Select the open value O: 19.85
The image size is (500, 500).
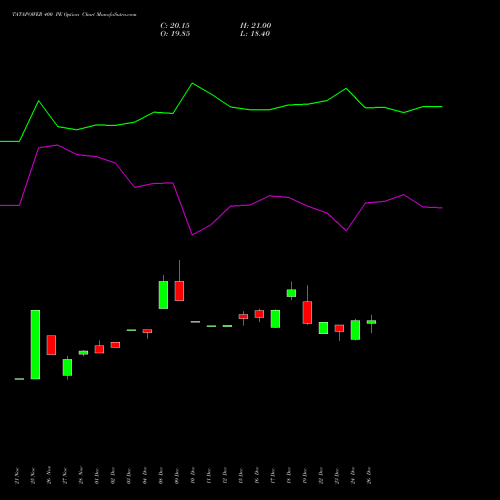[x=175, y=34]
